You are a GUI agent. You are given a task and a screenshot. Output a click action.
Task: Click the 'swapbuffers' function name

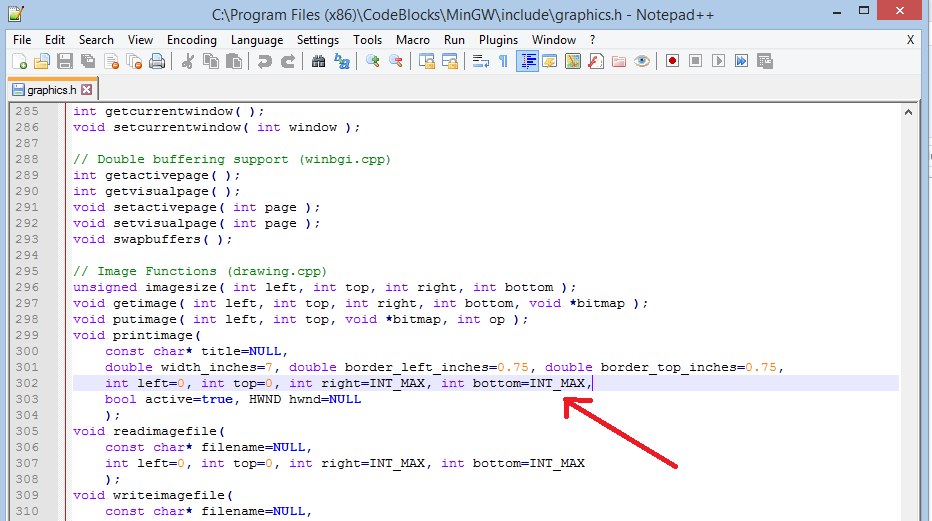click(157, 239)
